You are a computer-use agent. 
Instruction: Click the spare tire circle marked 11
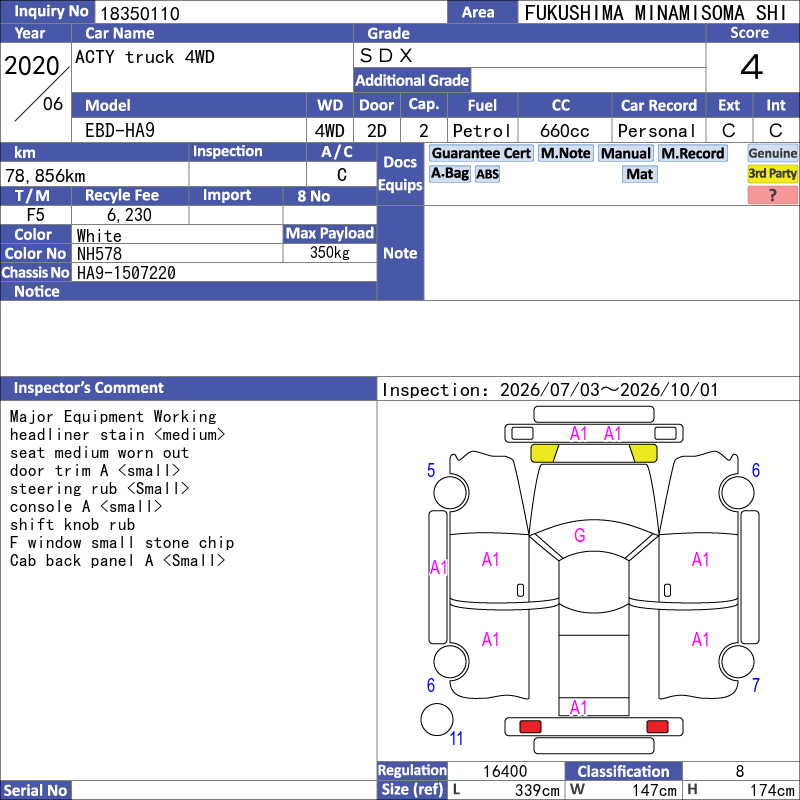[x=437, y=719]
